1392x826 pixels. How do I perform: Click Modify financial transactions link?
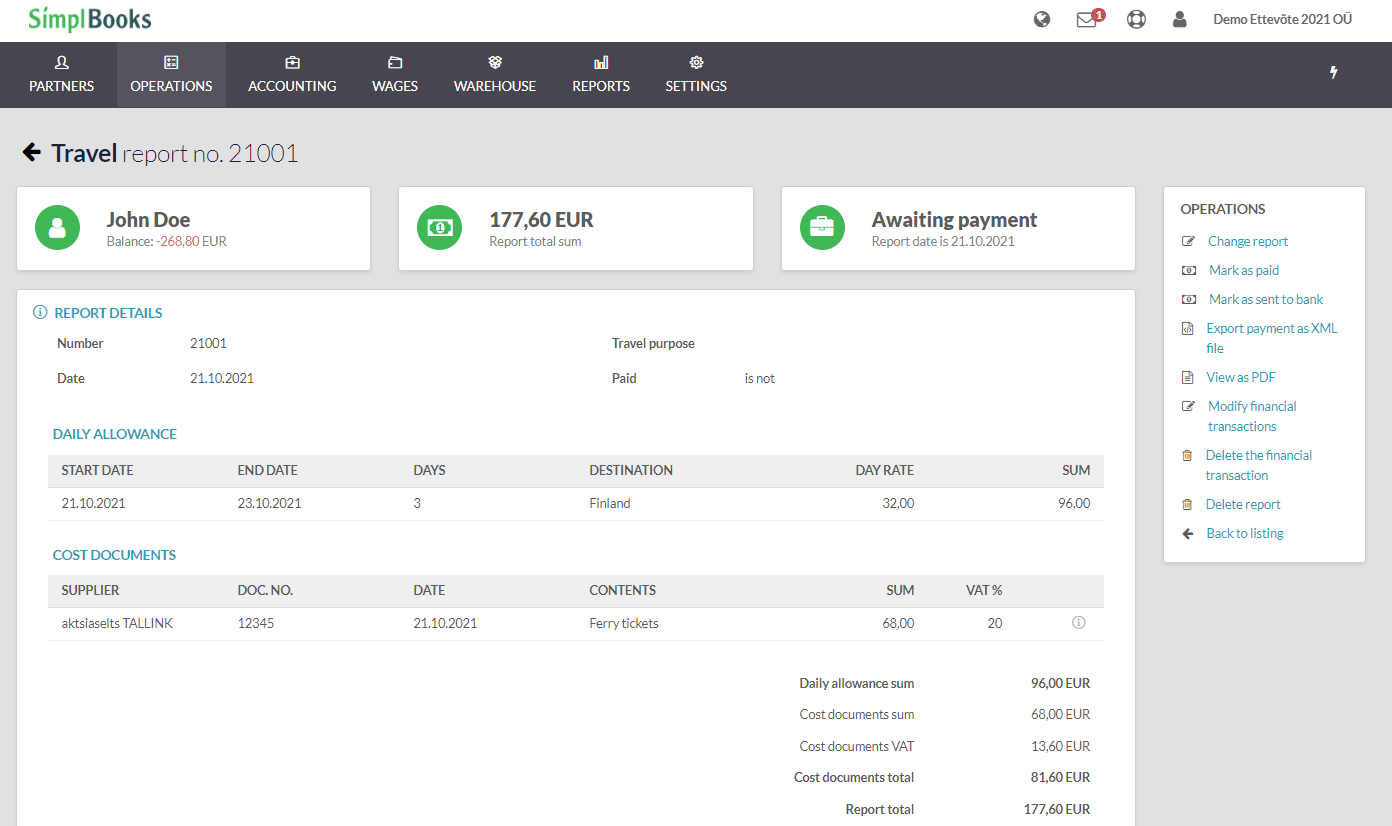point(1252,416)
